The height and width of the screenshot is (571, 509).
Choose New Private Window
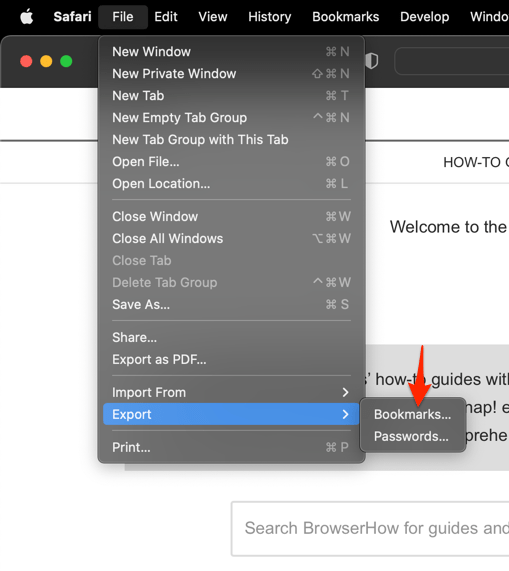[231, 74]
